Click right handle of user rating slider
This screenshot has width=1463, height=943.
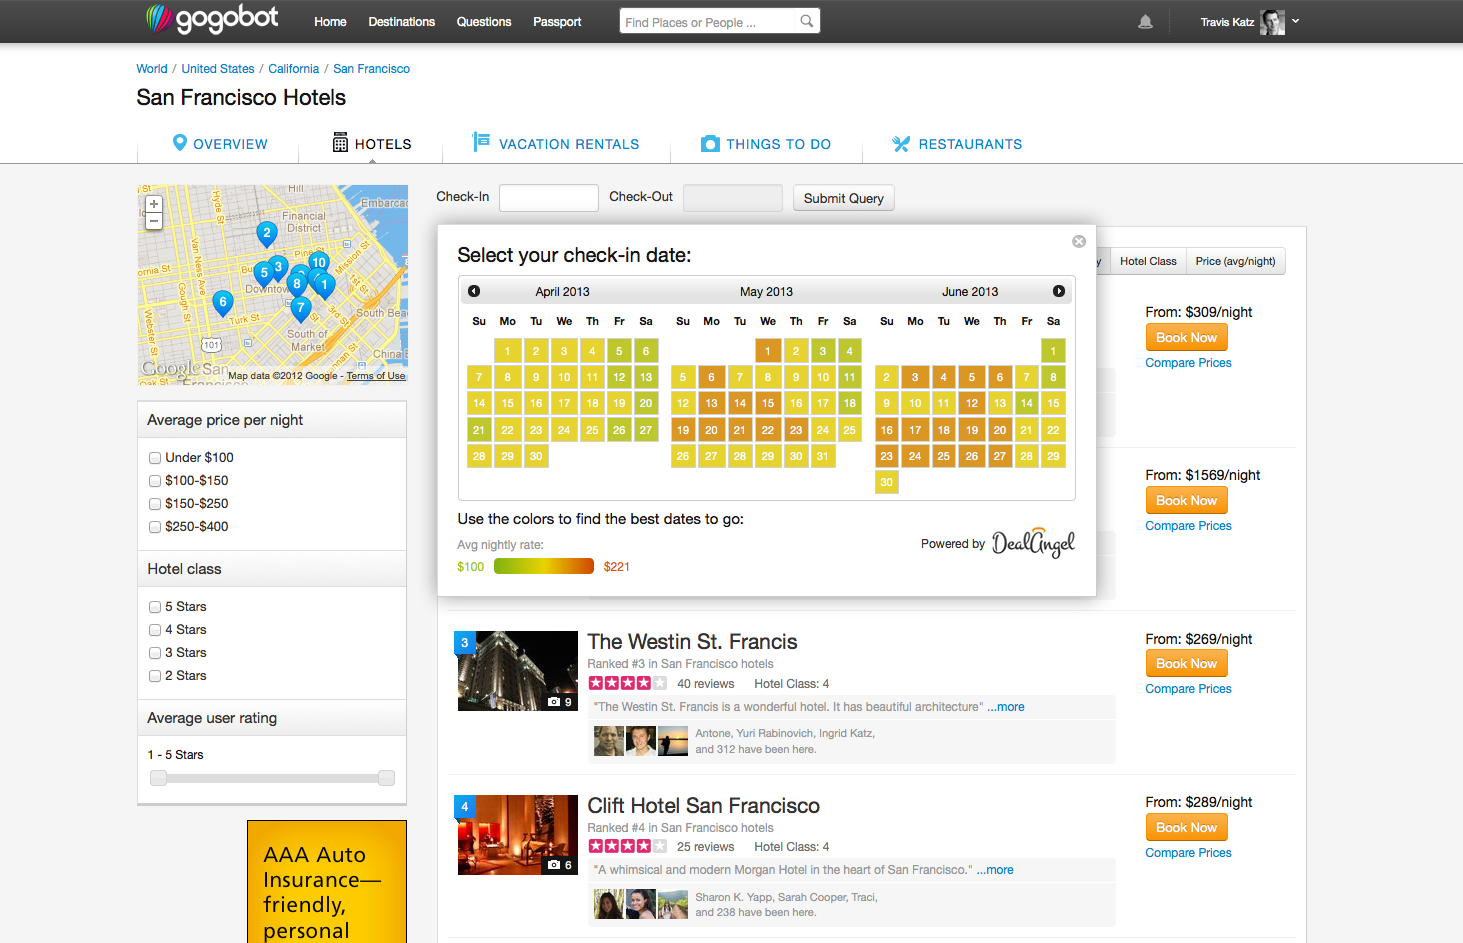coord(386,778)
